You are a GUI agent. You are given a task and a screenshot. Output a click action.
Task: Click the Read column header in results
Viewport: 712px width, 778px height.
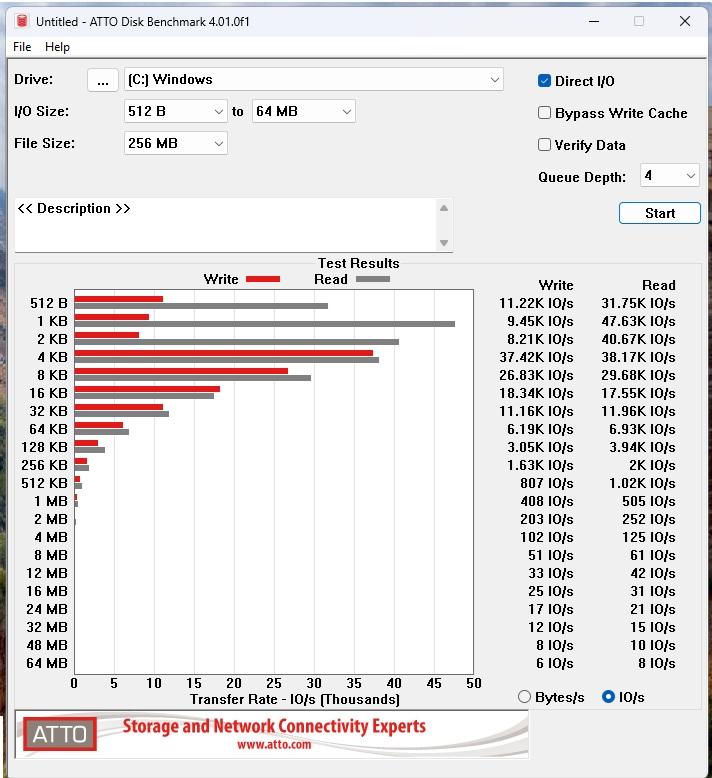(659, 285)
